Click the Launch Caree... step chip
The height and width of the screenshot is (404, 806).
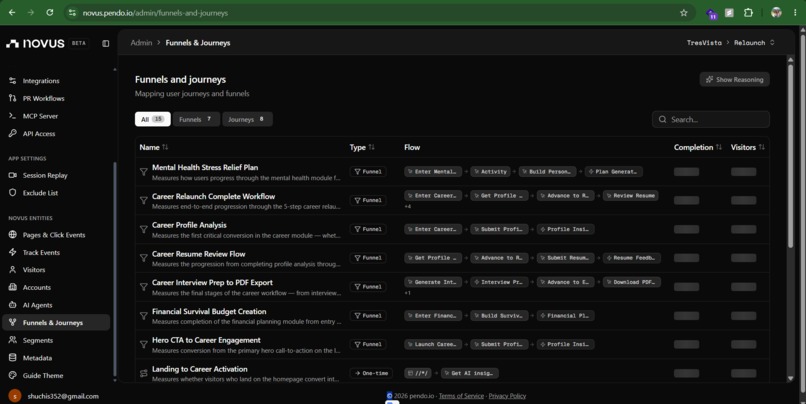click(x=433, y=344)
